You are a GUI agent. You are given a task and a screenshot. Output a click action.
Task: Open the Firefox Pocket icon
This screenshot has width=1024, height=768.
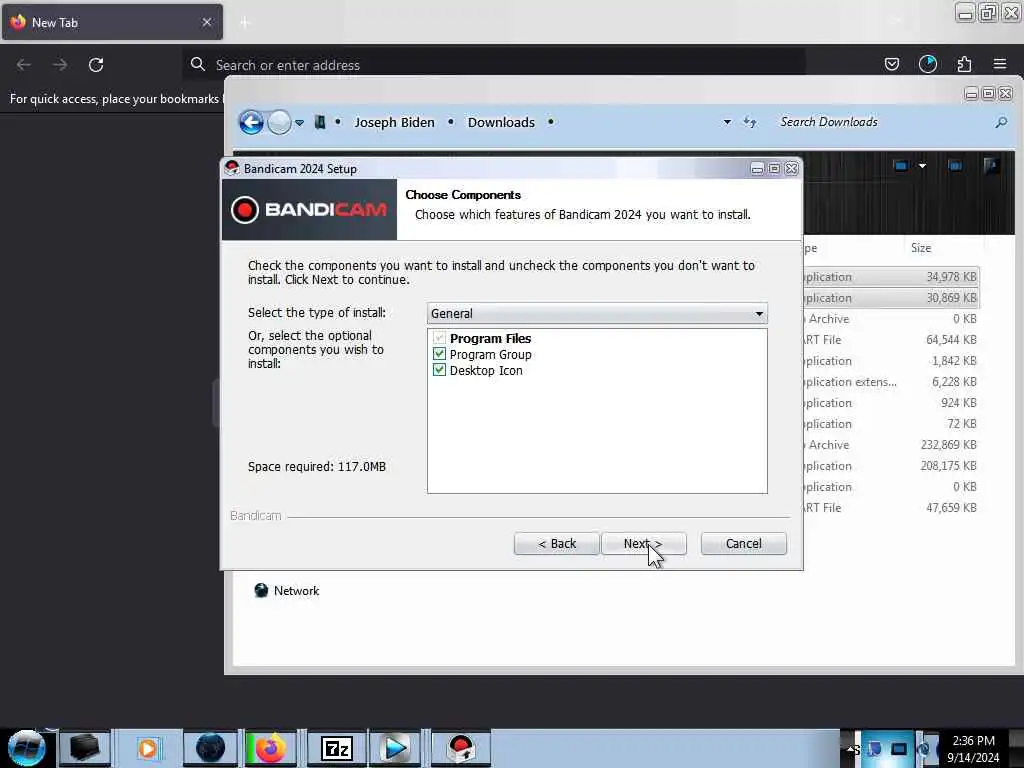891,64
